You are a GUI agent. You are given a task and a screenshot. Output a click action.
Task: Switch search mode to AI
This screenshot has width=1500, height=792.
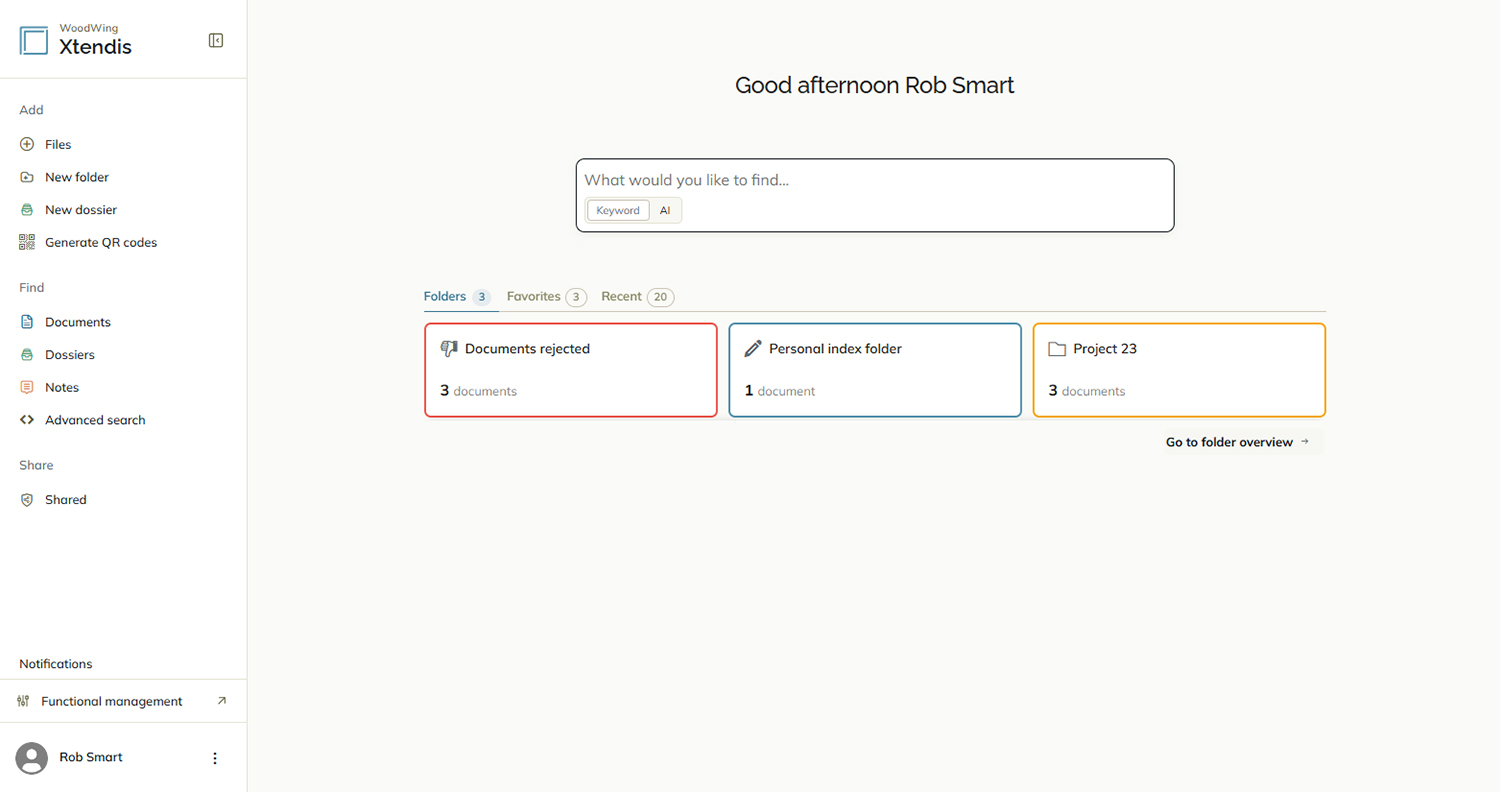point(665,210)
